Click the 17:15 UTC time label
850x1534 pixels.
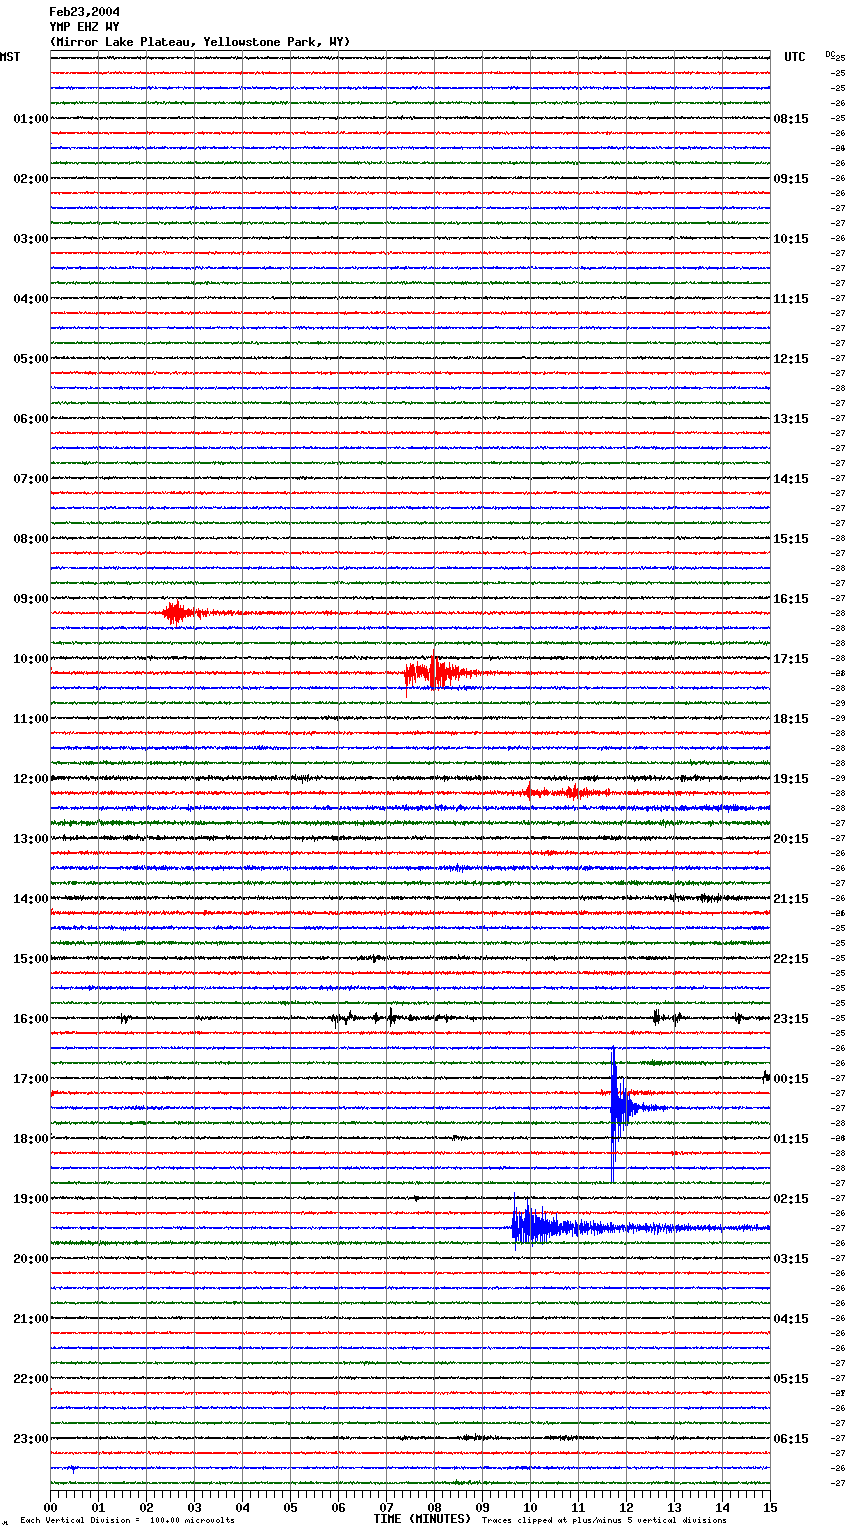[x=791, y=659]
